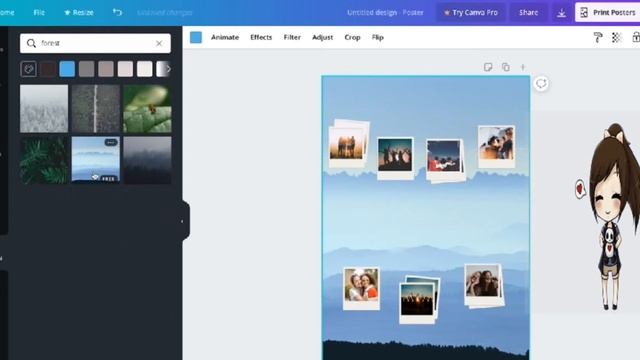Viewport: 640px width, 360px height.
Task: Clear the forest search text
Action: click(159, 43)
